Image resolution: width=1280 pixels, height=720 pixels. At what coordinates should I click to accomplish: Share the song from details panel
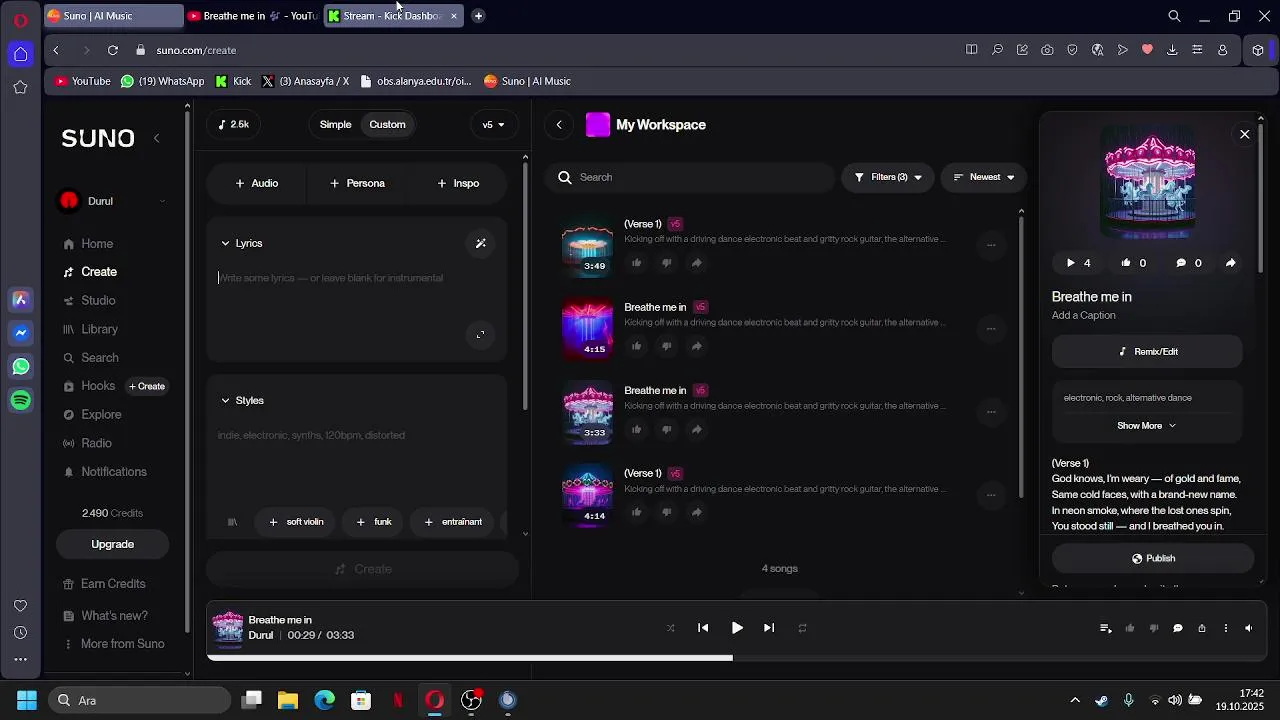pyautogui.click(x=1230, y=263)
